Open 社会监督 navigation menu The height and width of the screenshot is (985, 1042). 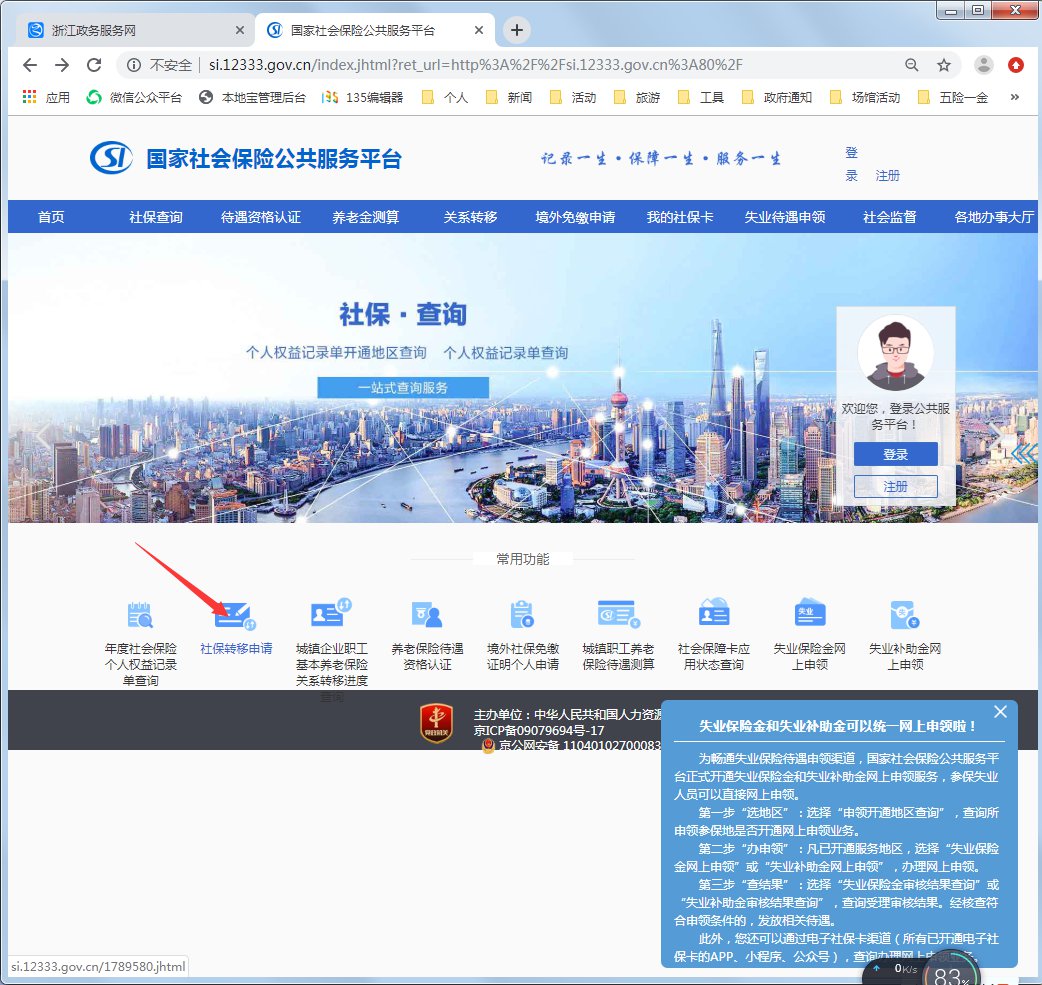click(x=889, y=217)
